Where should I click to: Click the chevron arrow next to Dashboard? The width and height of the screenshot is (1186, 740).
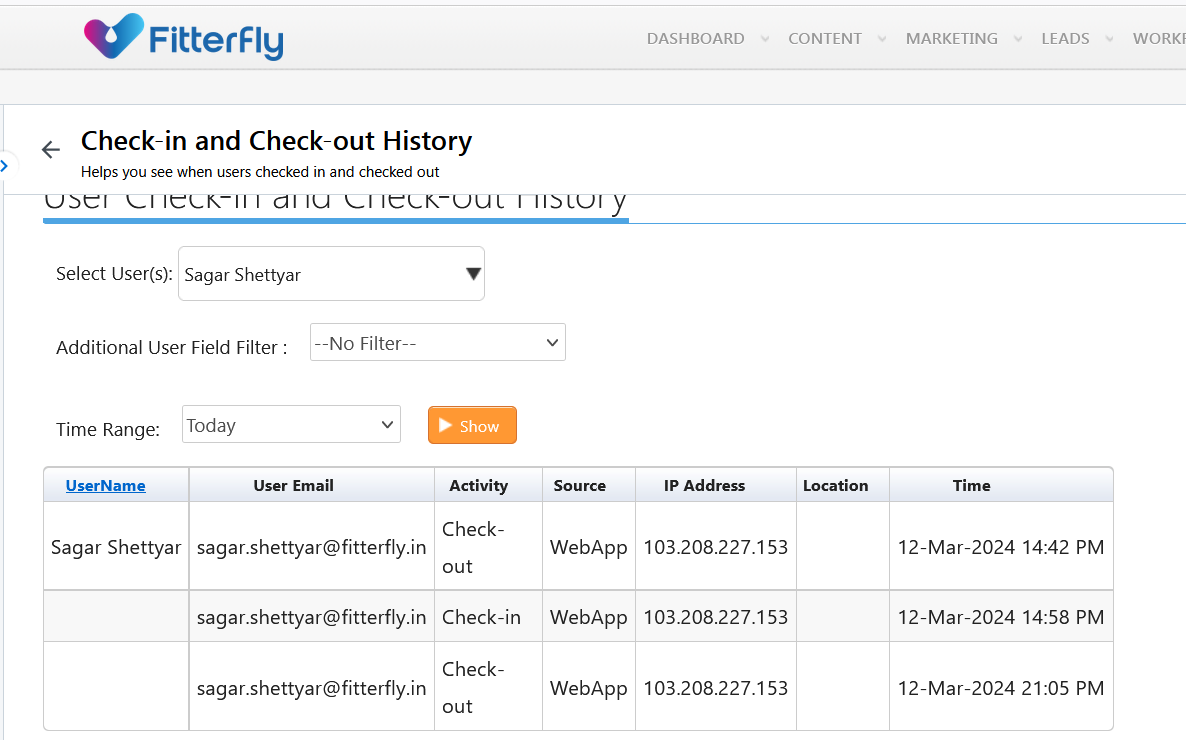[x=765, y=39]
